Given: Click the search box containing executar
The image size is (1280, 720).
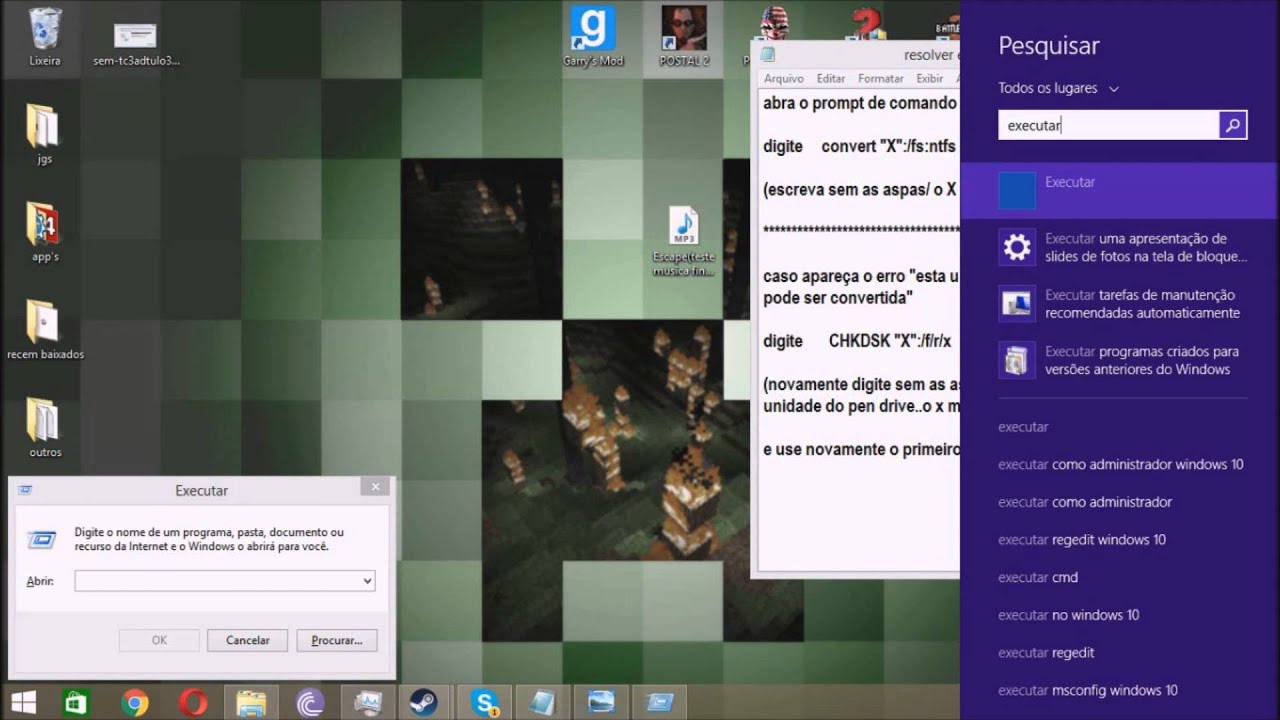Looking at the screenshot, I should click(1109, 125).
